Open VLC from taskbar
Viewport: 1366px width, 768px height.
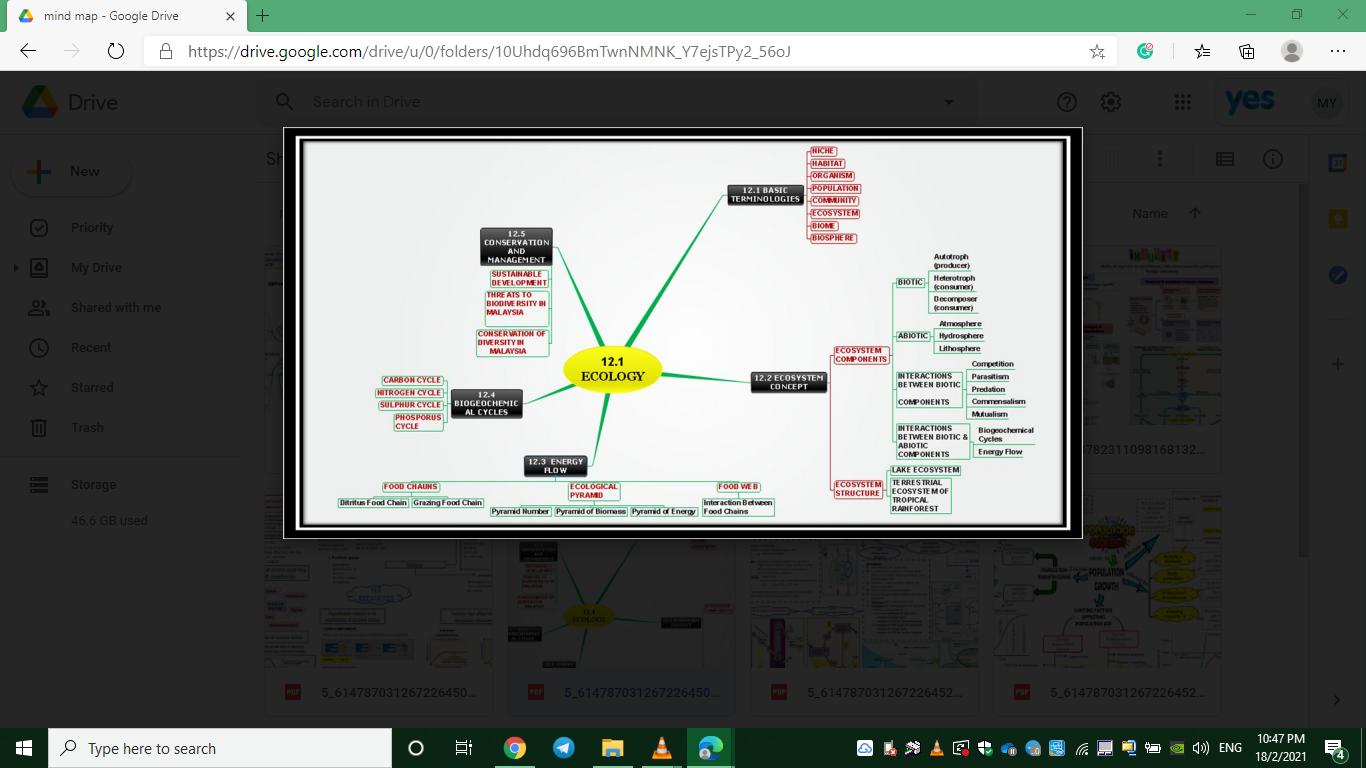point(661,748)
